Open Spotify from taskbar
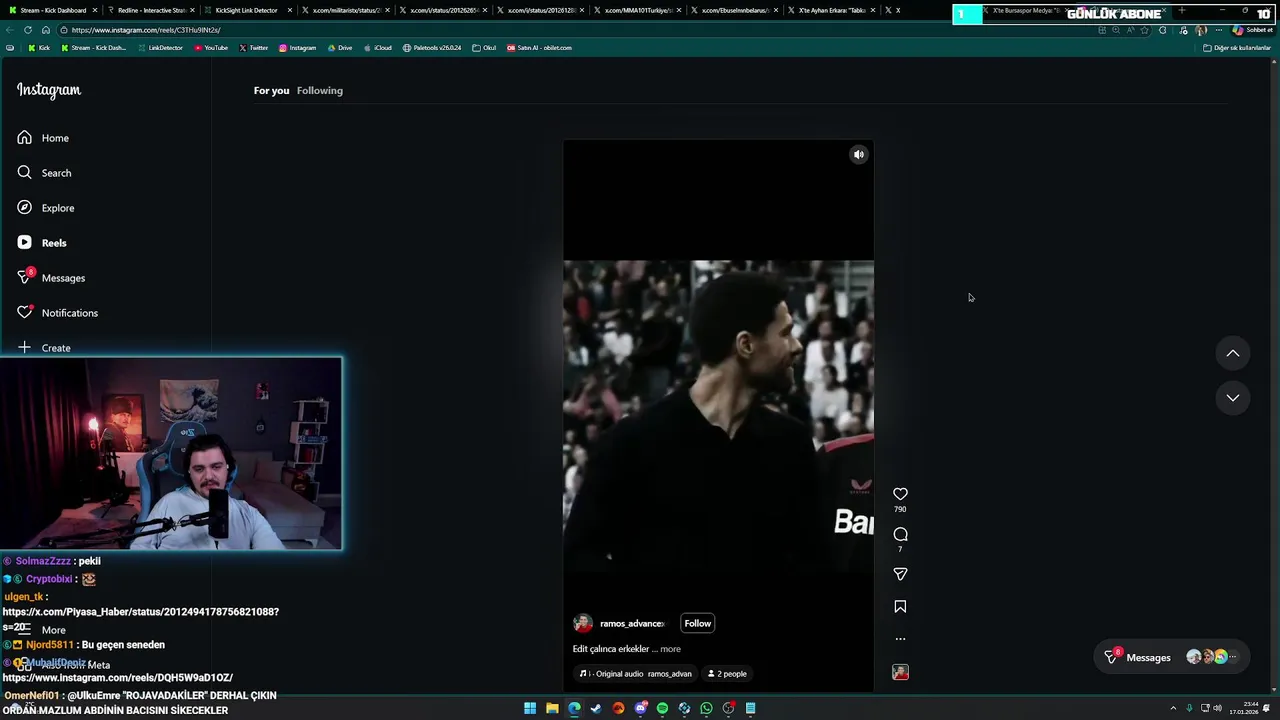Viewport: 1280px width, 720px height. click(662, 708)
